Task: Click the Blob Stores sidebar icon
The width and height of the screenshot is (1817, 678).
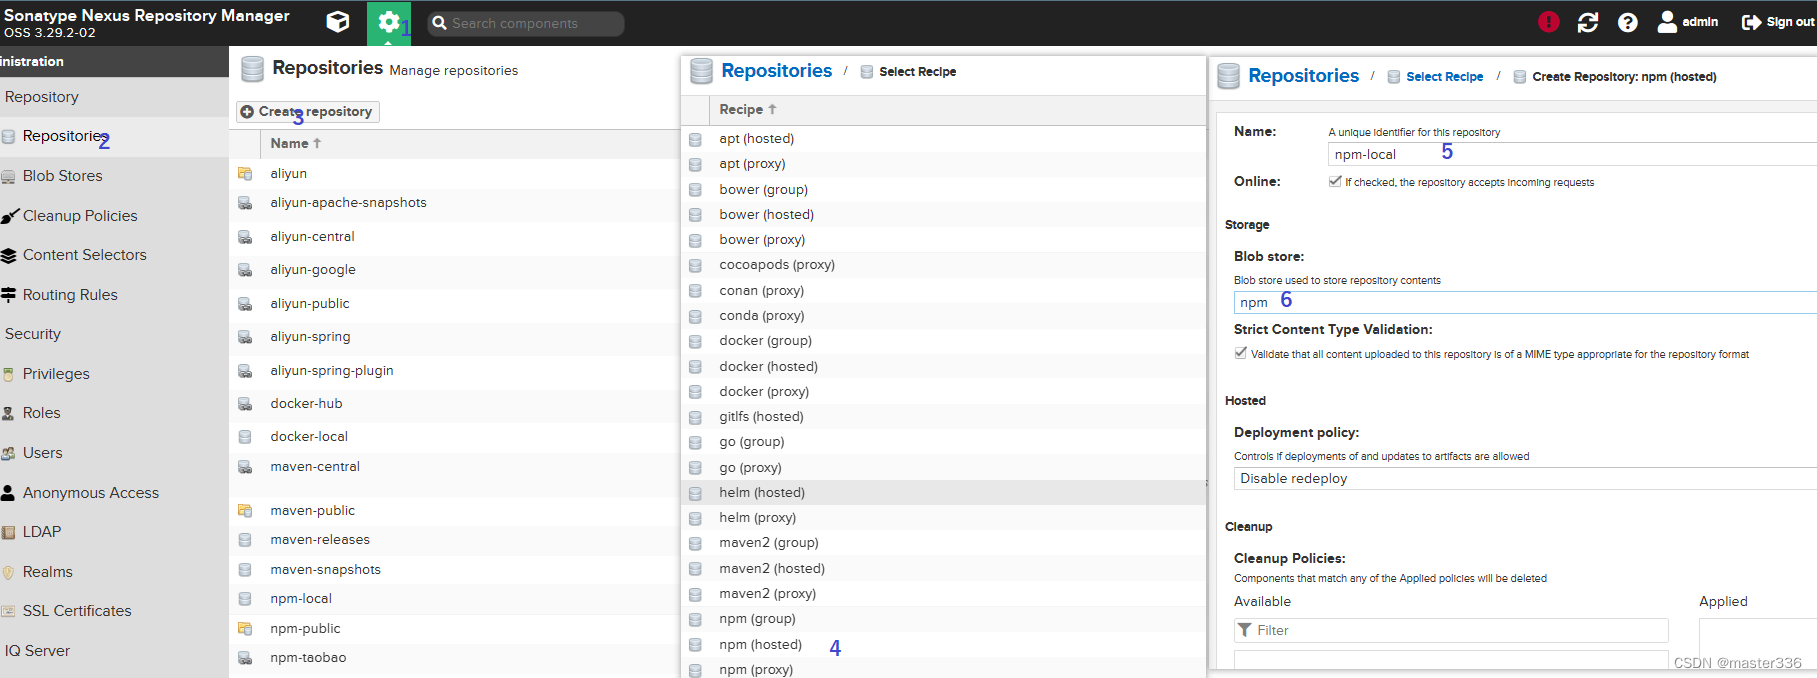Action: coord(8,176)
